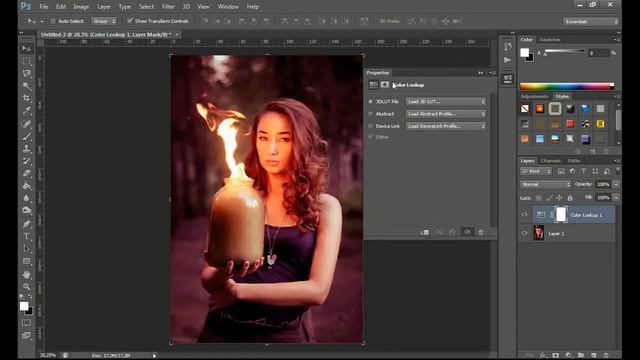
Task: Select the Eyedropper tool
Action: 27,110
